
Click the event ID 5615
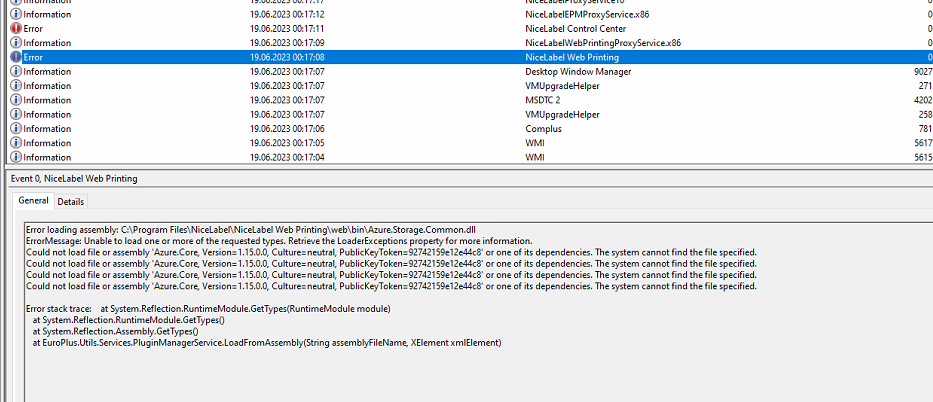click(922, 157)
